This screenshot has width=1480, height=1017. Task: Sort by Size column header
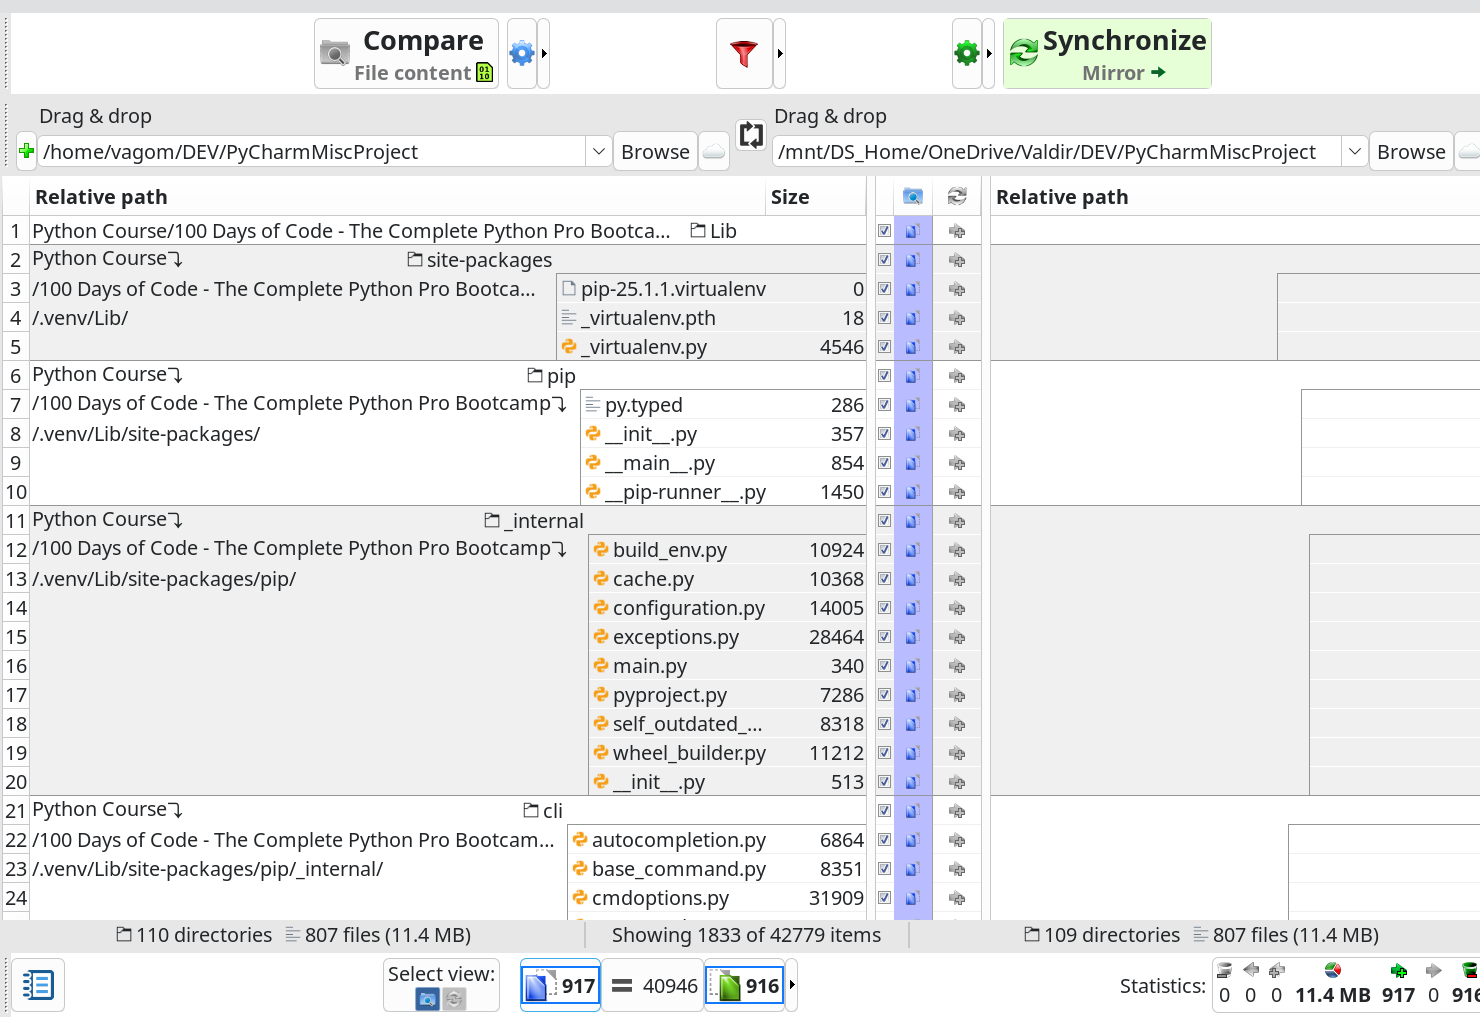click(x=816, y=197)
